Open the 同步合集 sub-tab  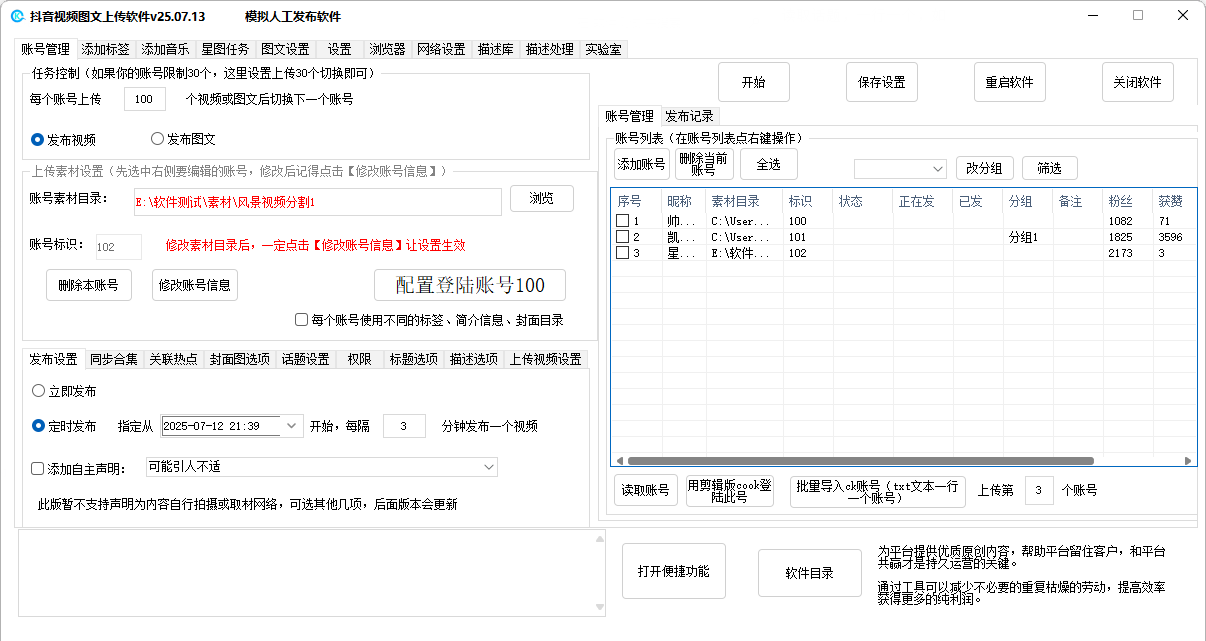[114, 360]
